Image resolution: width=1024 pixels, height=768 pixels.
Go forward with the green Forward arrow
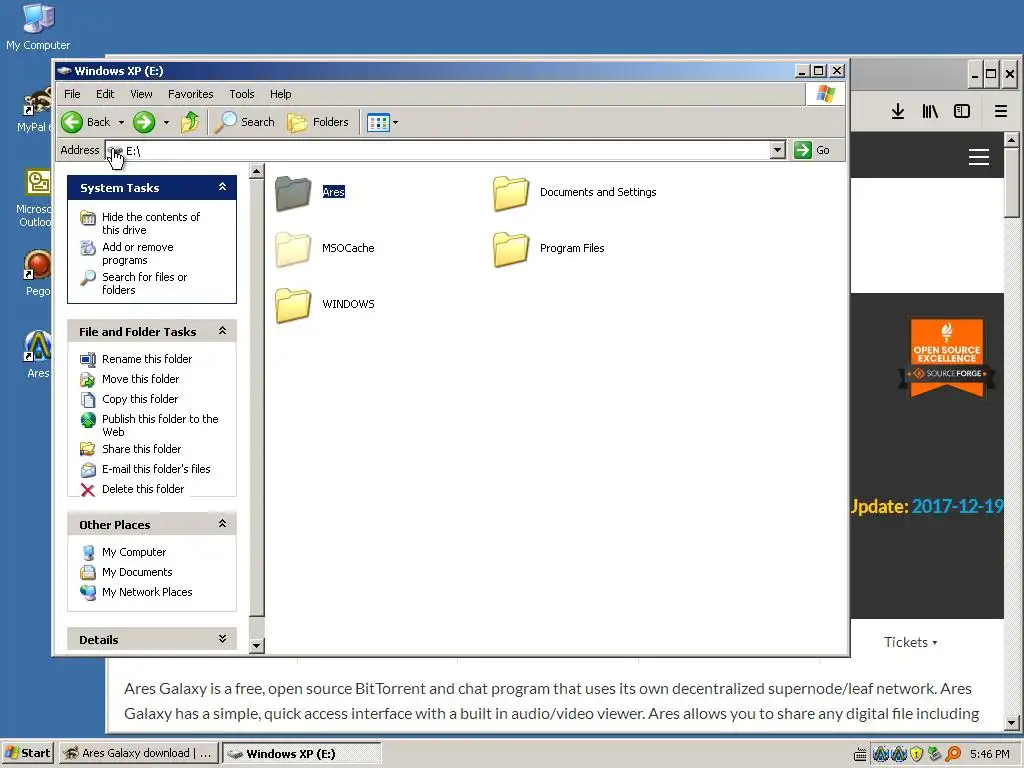click(x=144, y=122)
